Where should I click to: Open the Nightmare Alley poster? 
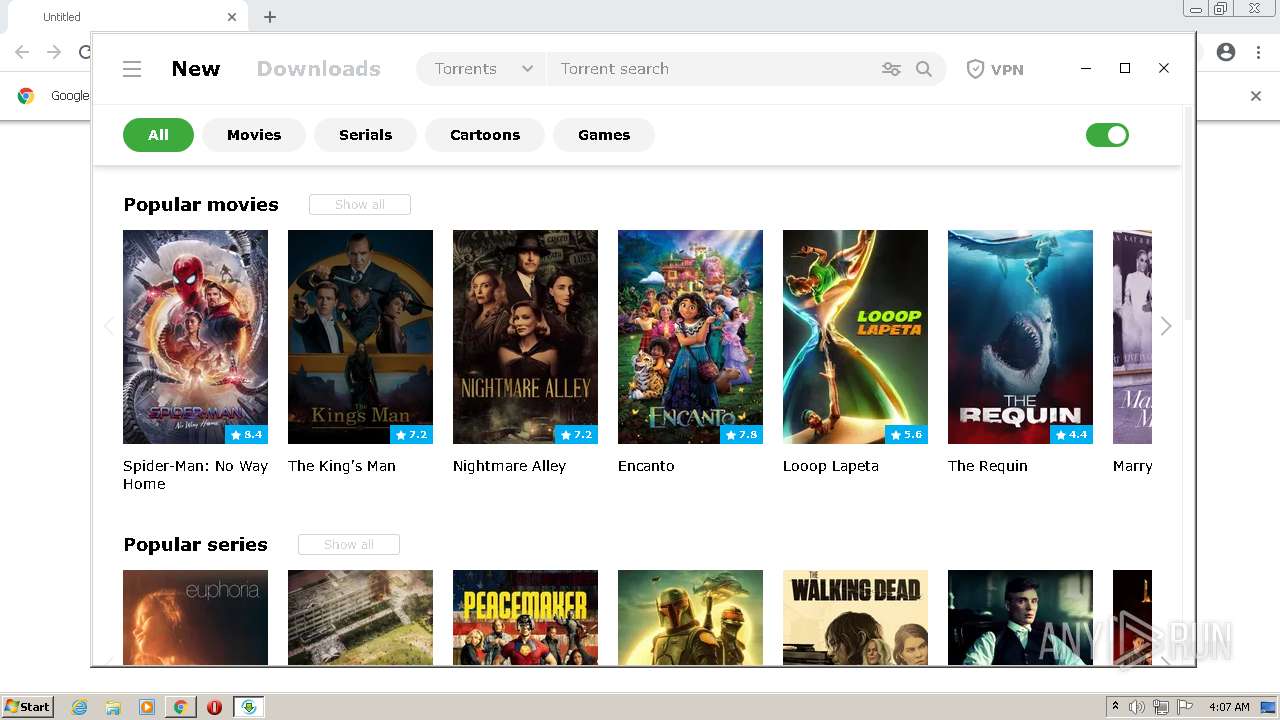(525, 337)
